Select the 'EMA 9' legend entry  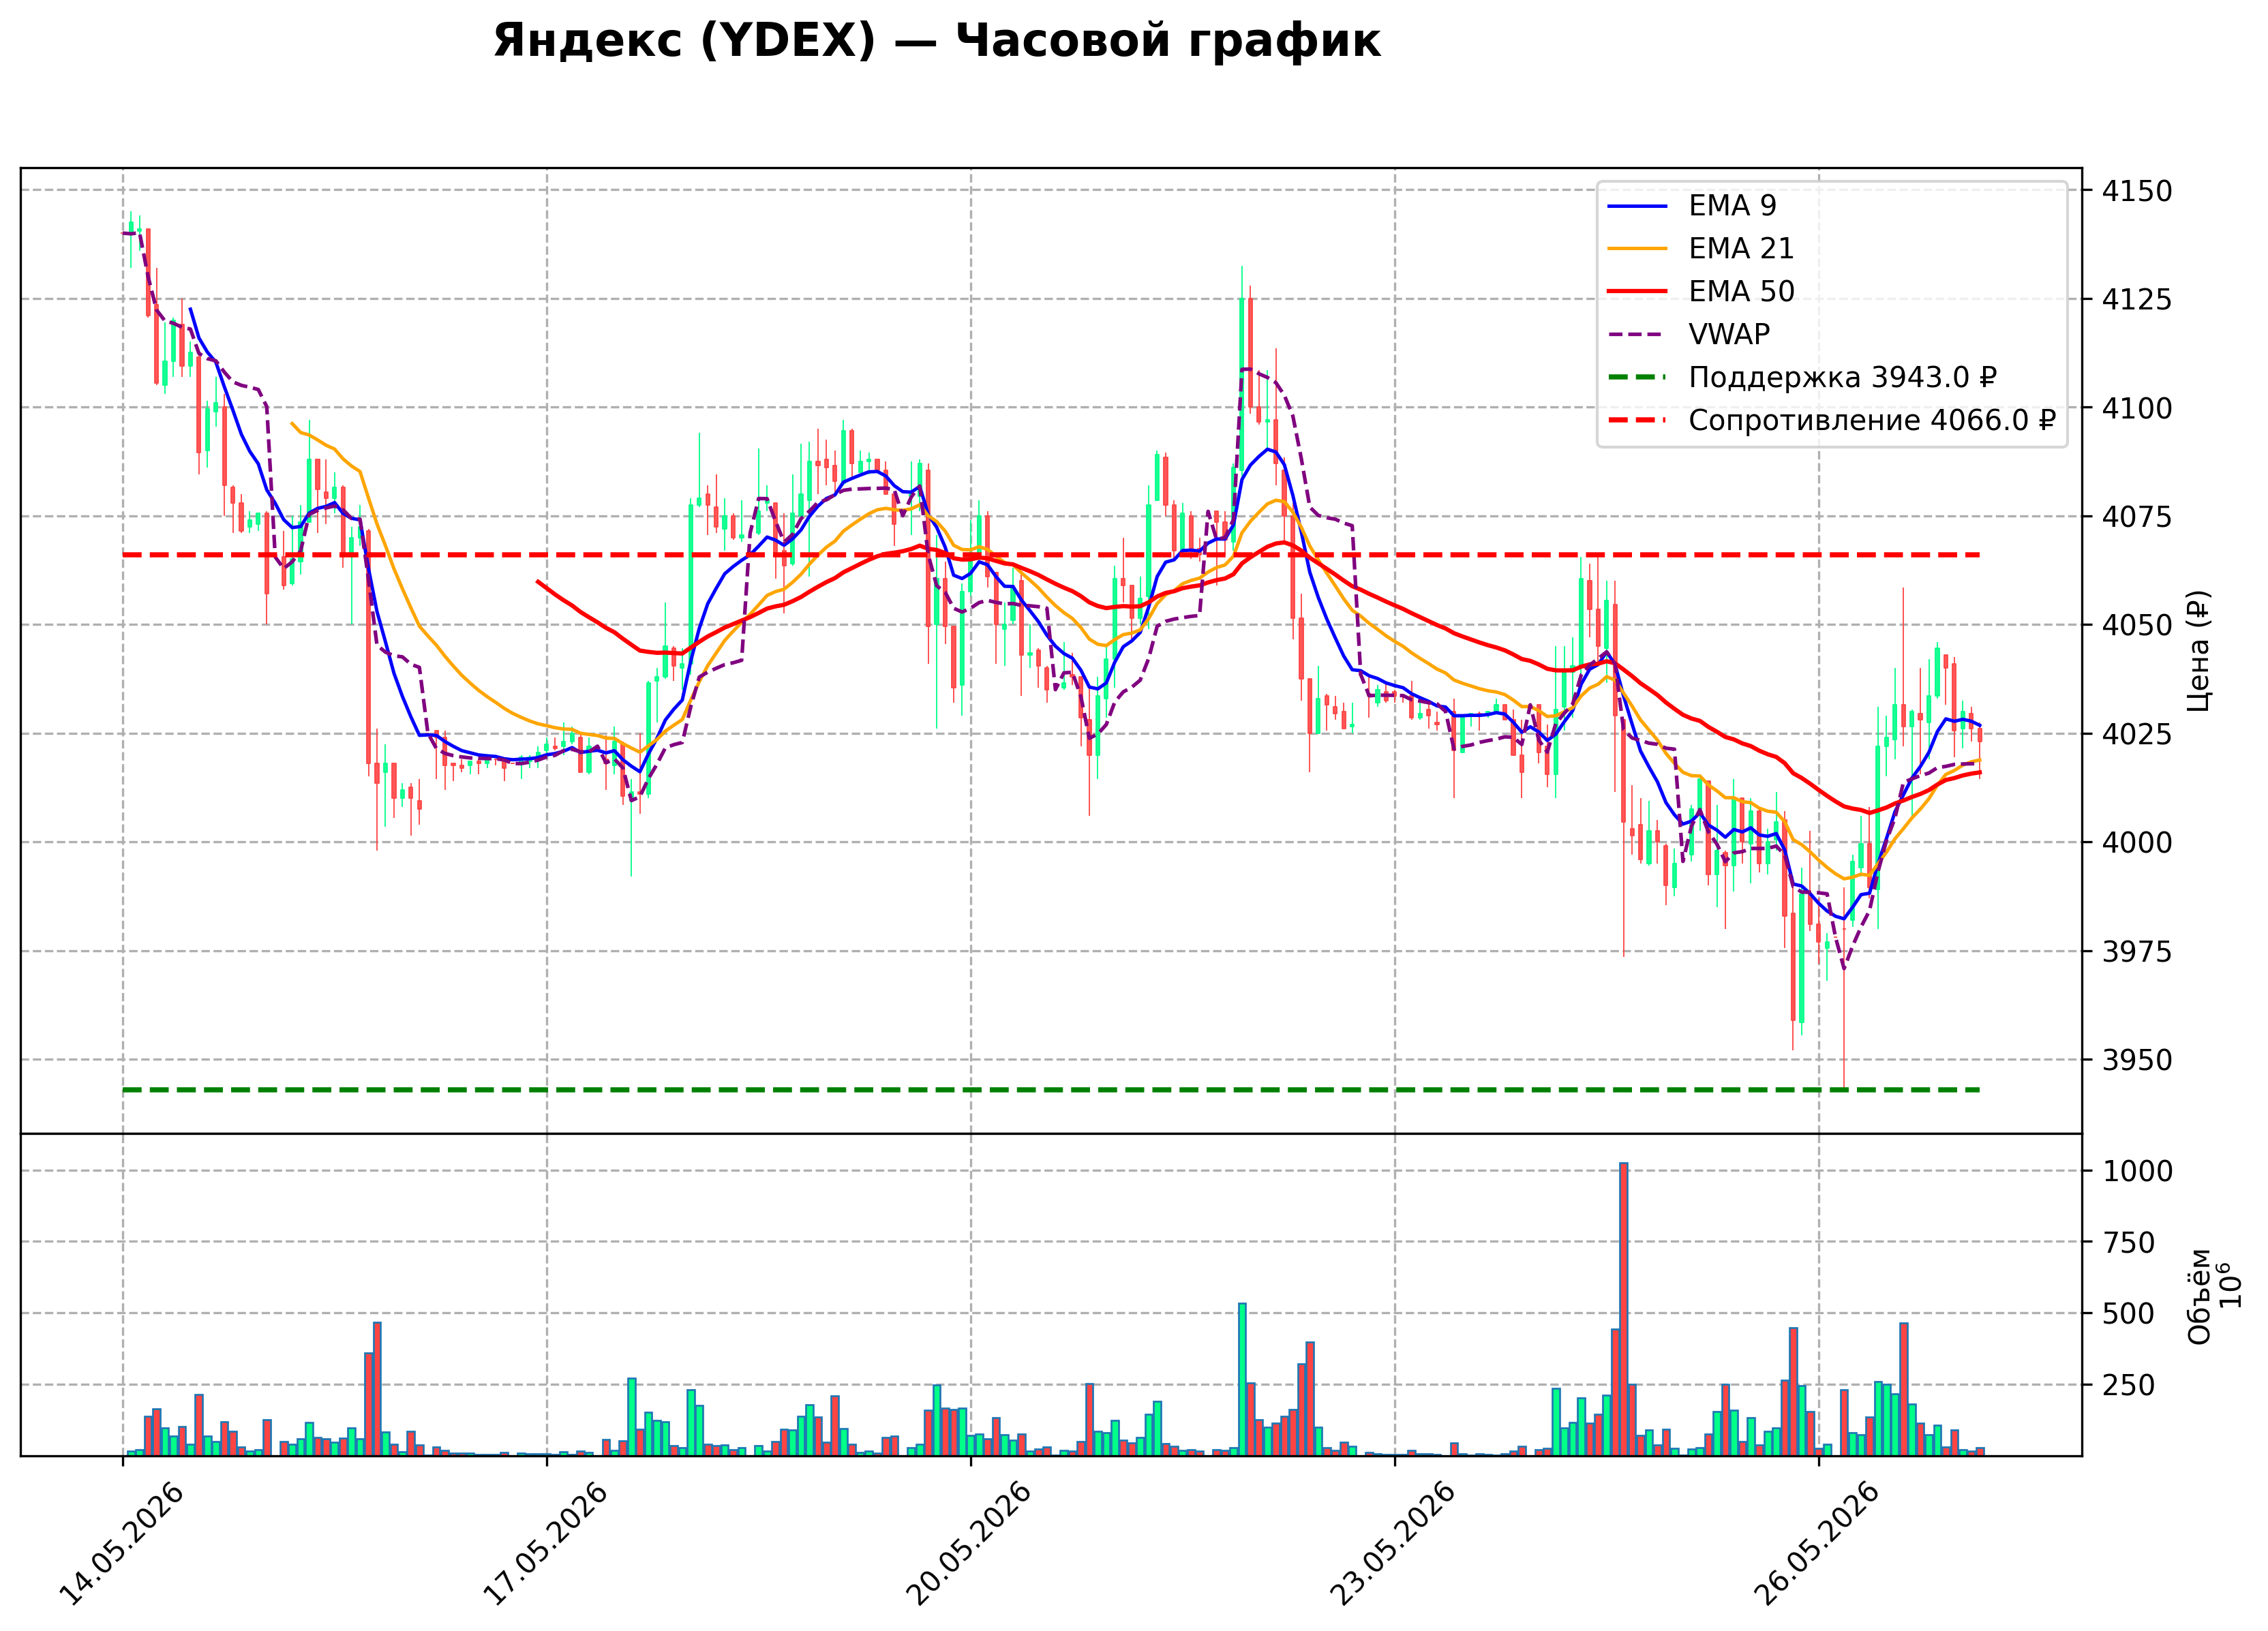[x=1692, y=206]
